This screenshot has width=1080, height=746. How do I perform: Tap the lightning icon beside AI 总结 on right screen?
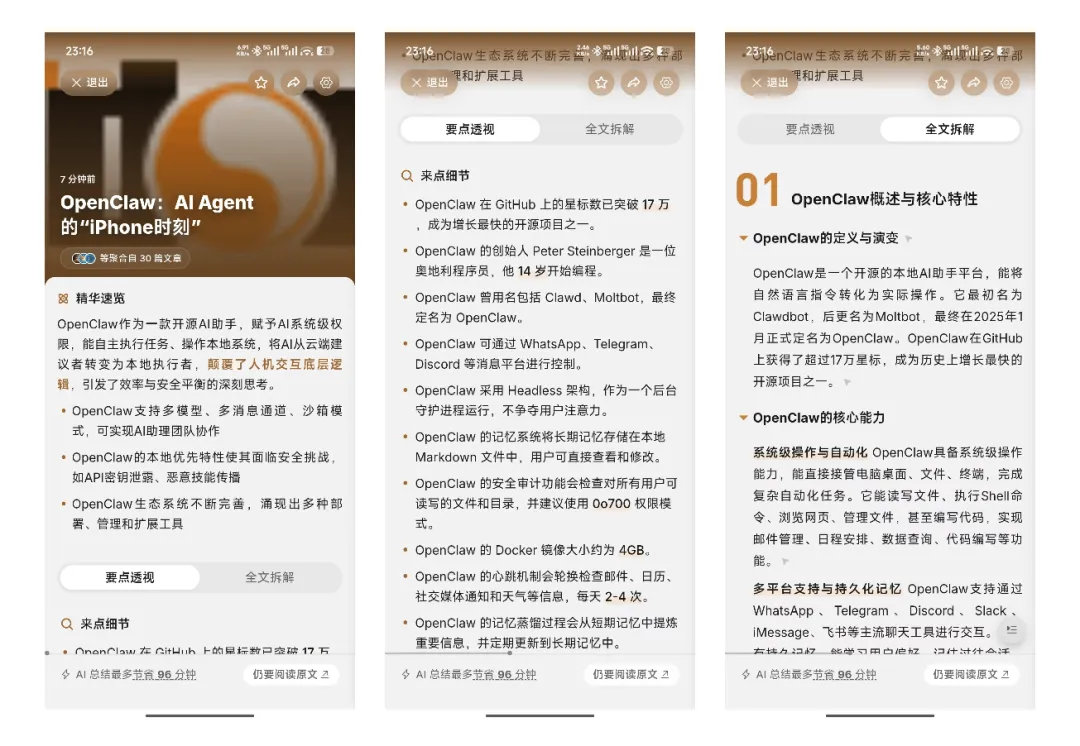(746, 674)
